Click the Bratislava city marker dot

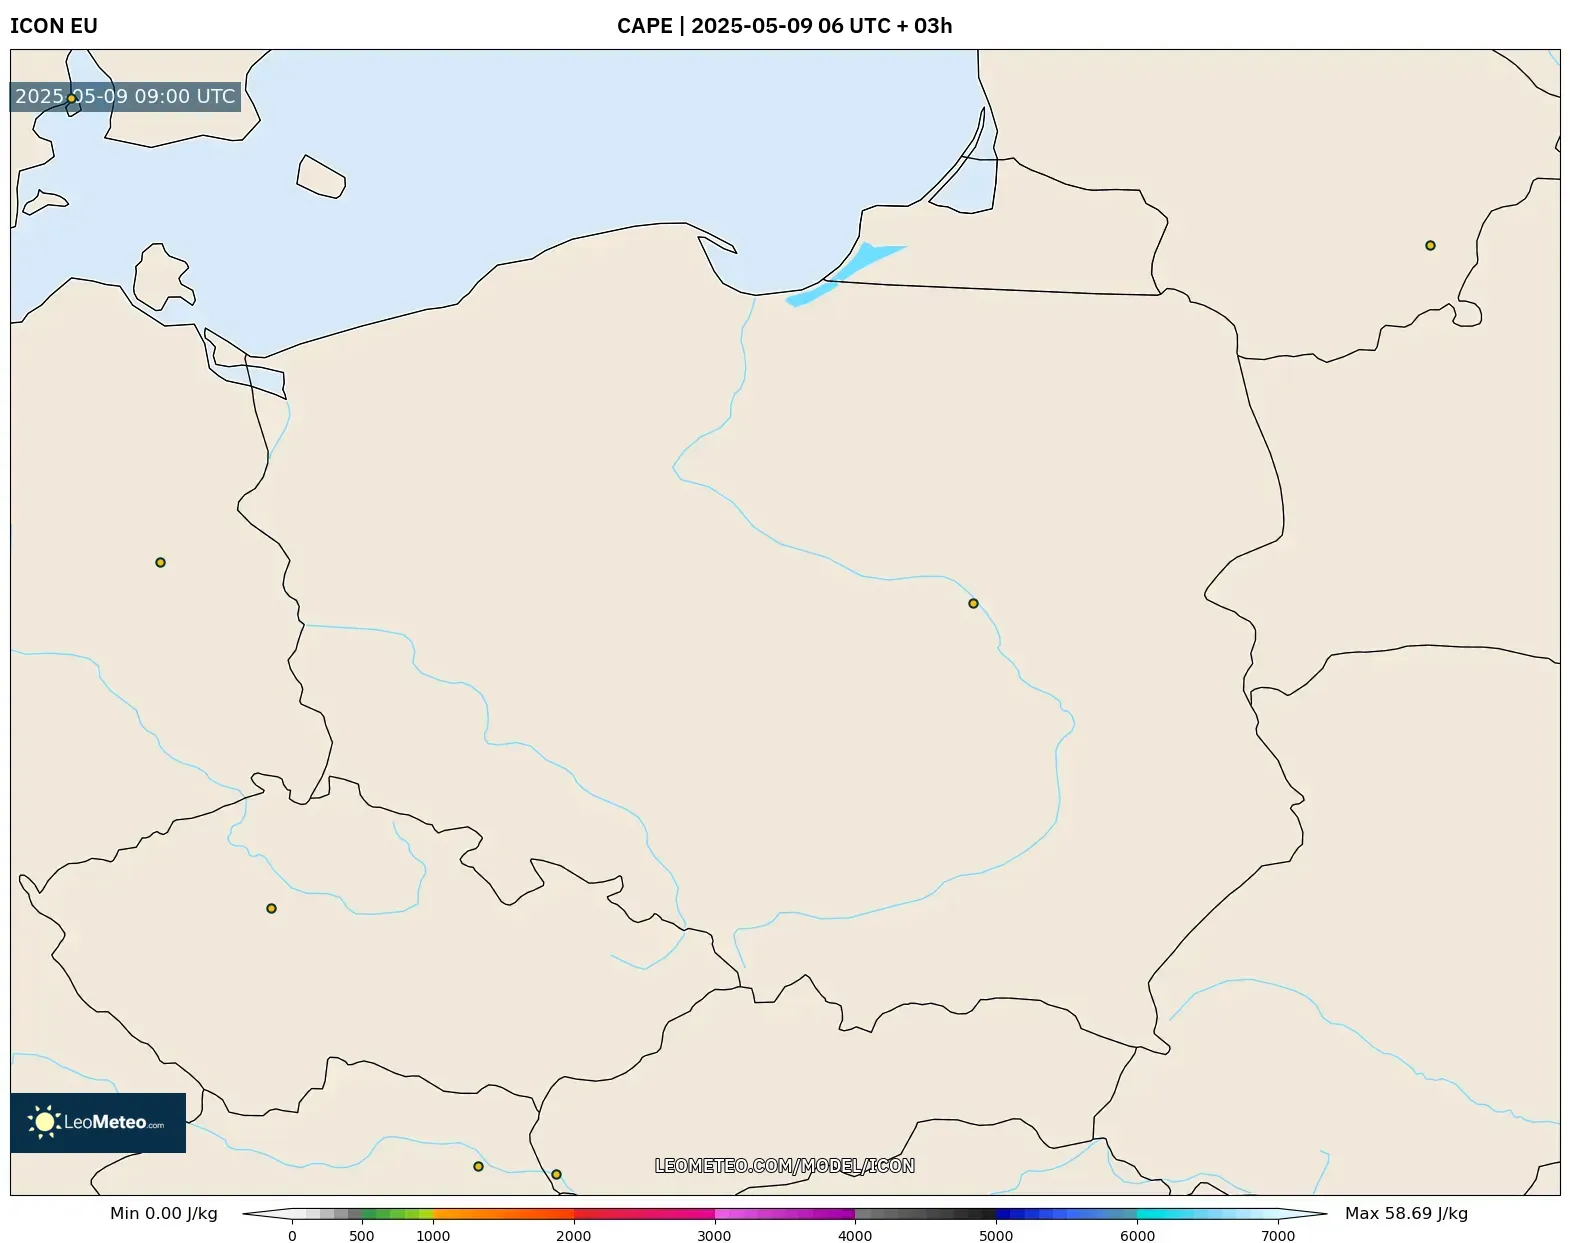pyautogui.click(x=556, y=1174)
